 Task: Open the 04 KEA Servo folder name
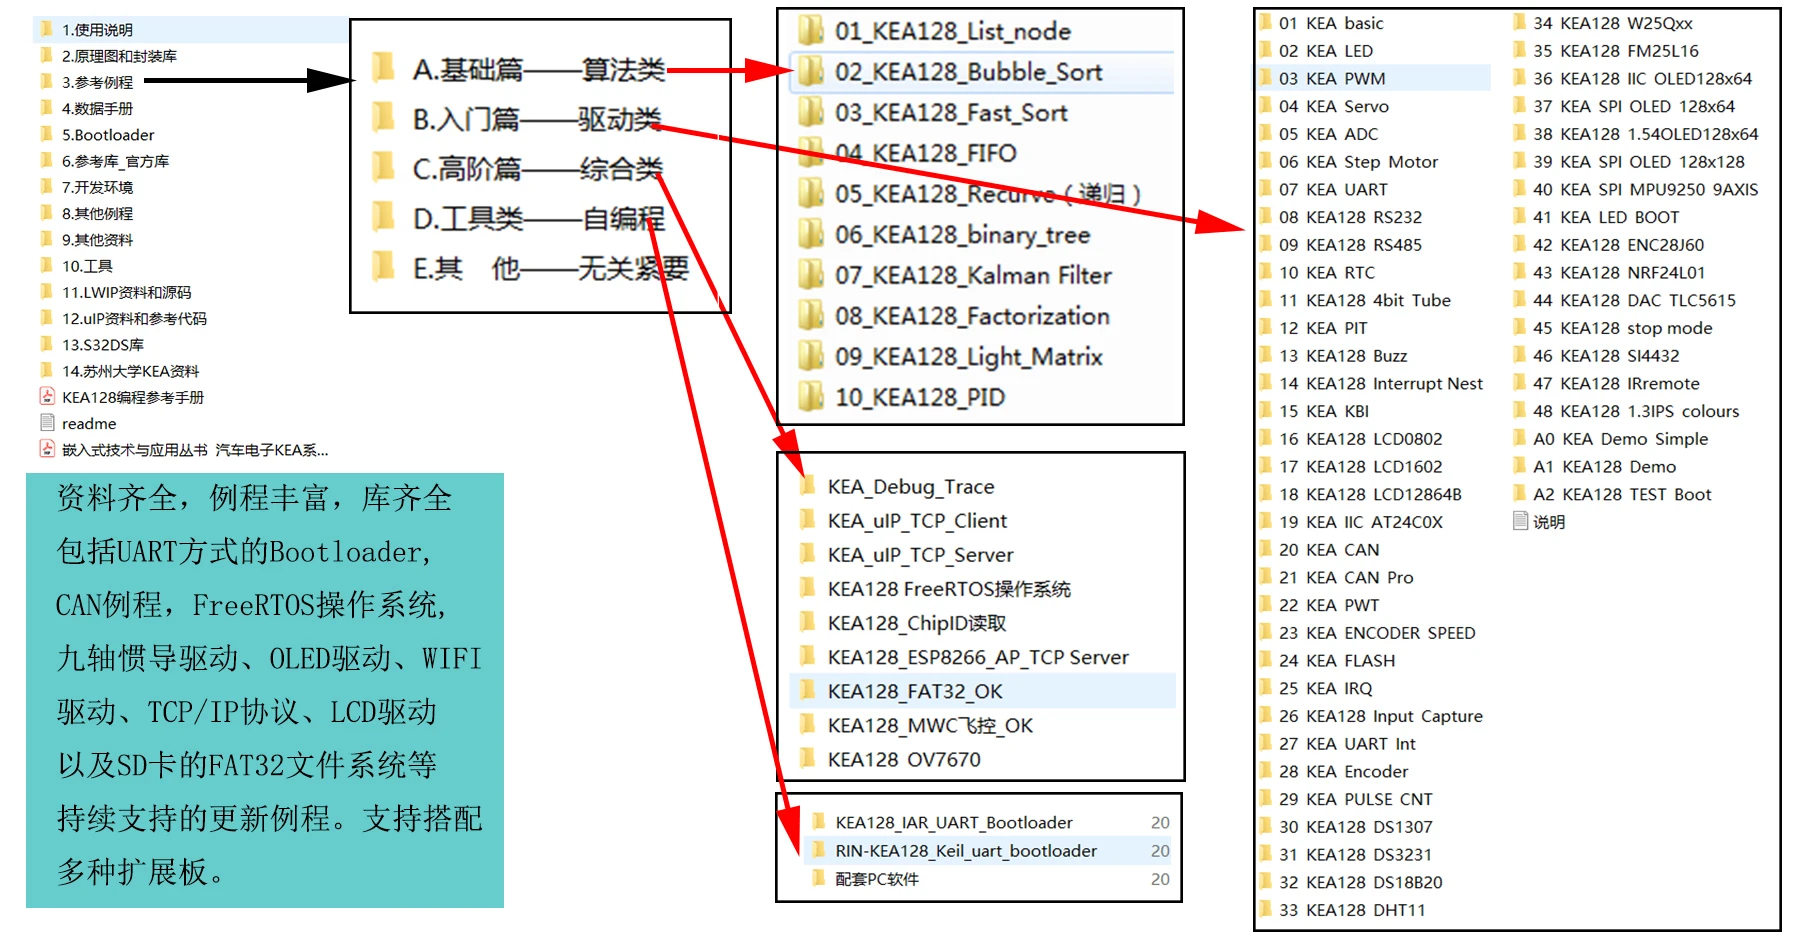click(1334, 106)
